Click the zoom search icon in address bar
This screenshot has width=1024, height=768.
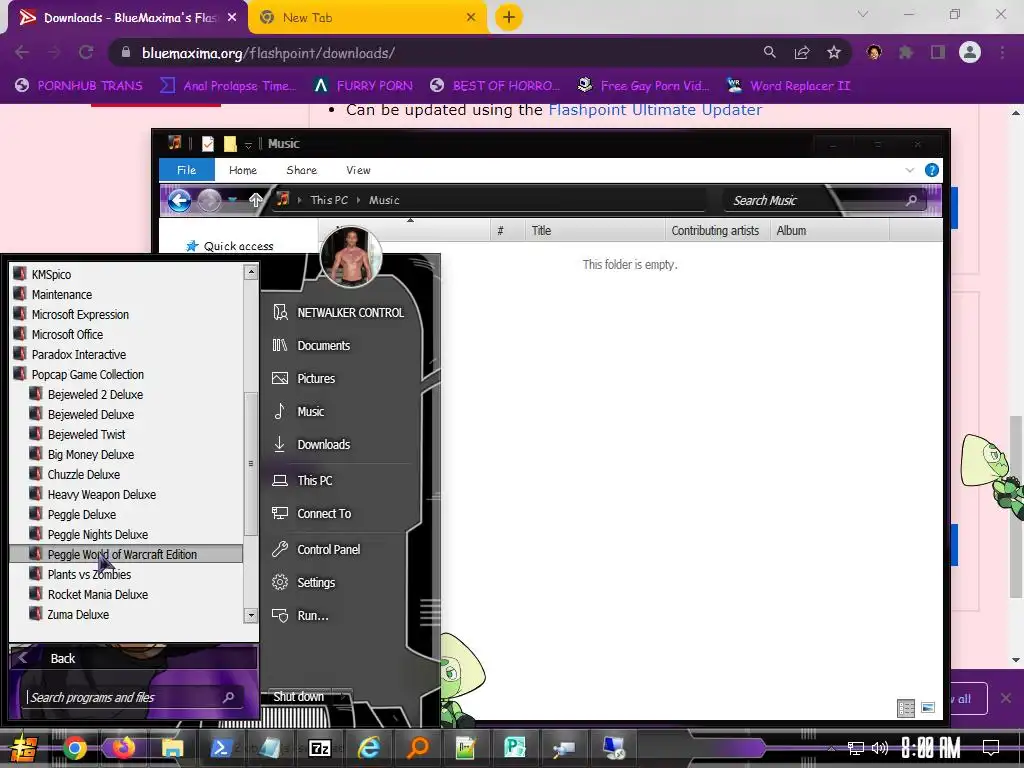point(770,52)
